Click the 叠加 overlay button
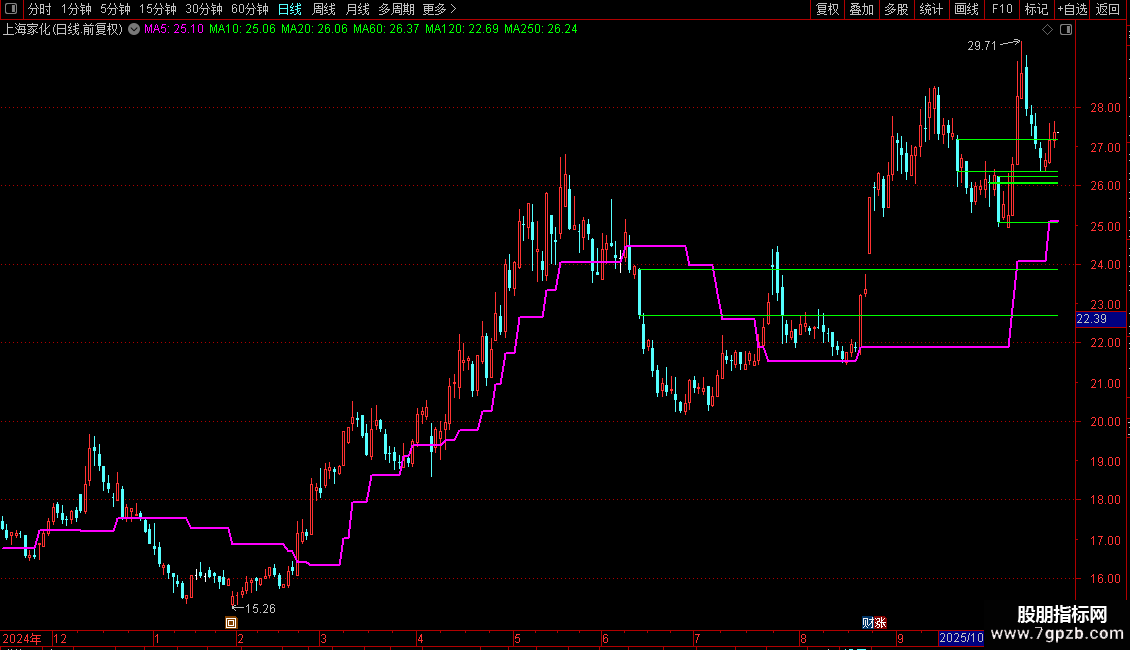 point(862,9)
